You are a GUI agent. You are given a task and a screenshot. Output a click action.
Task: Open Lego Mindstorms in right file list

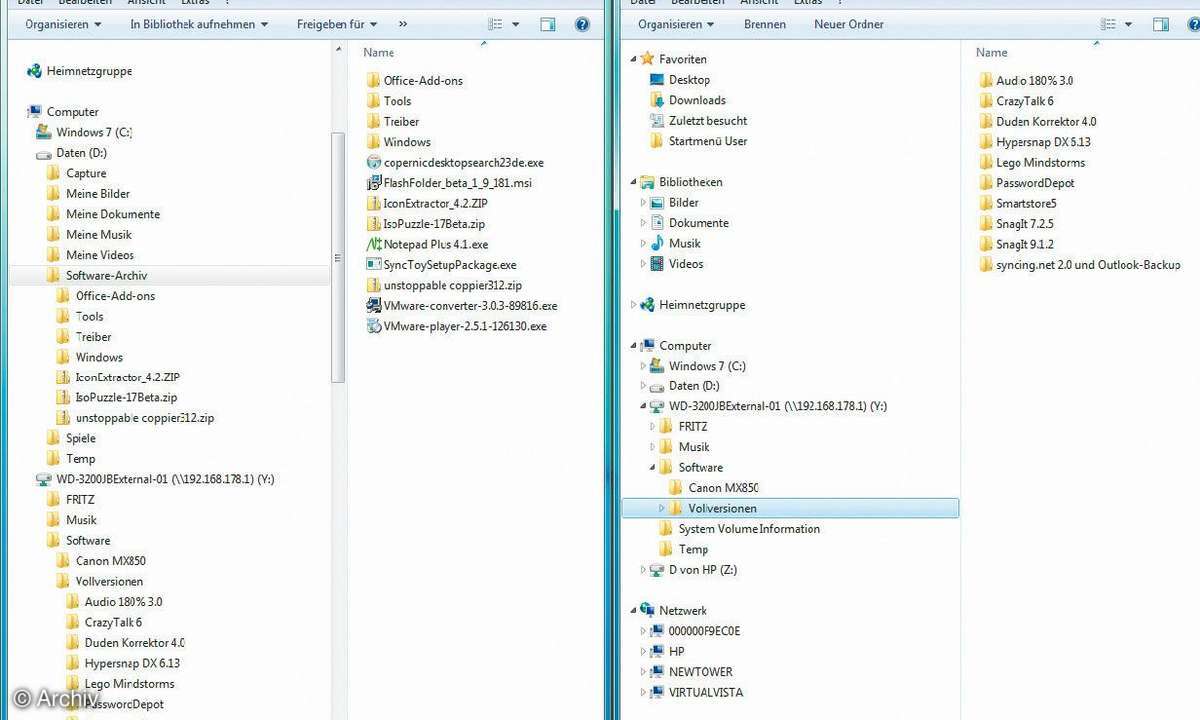tap(1032, 162)
